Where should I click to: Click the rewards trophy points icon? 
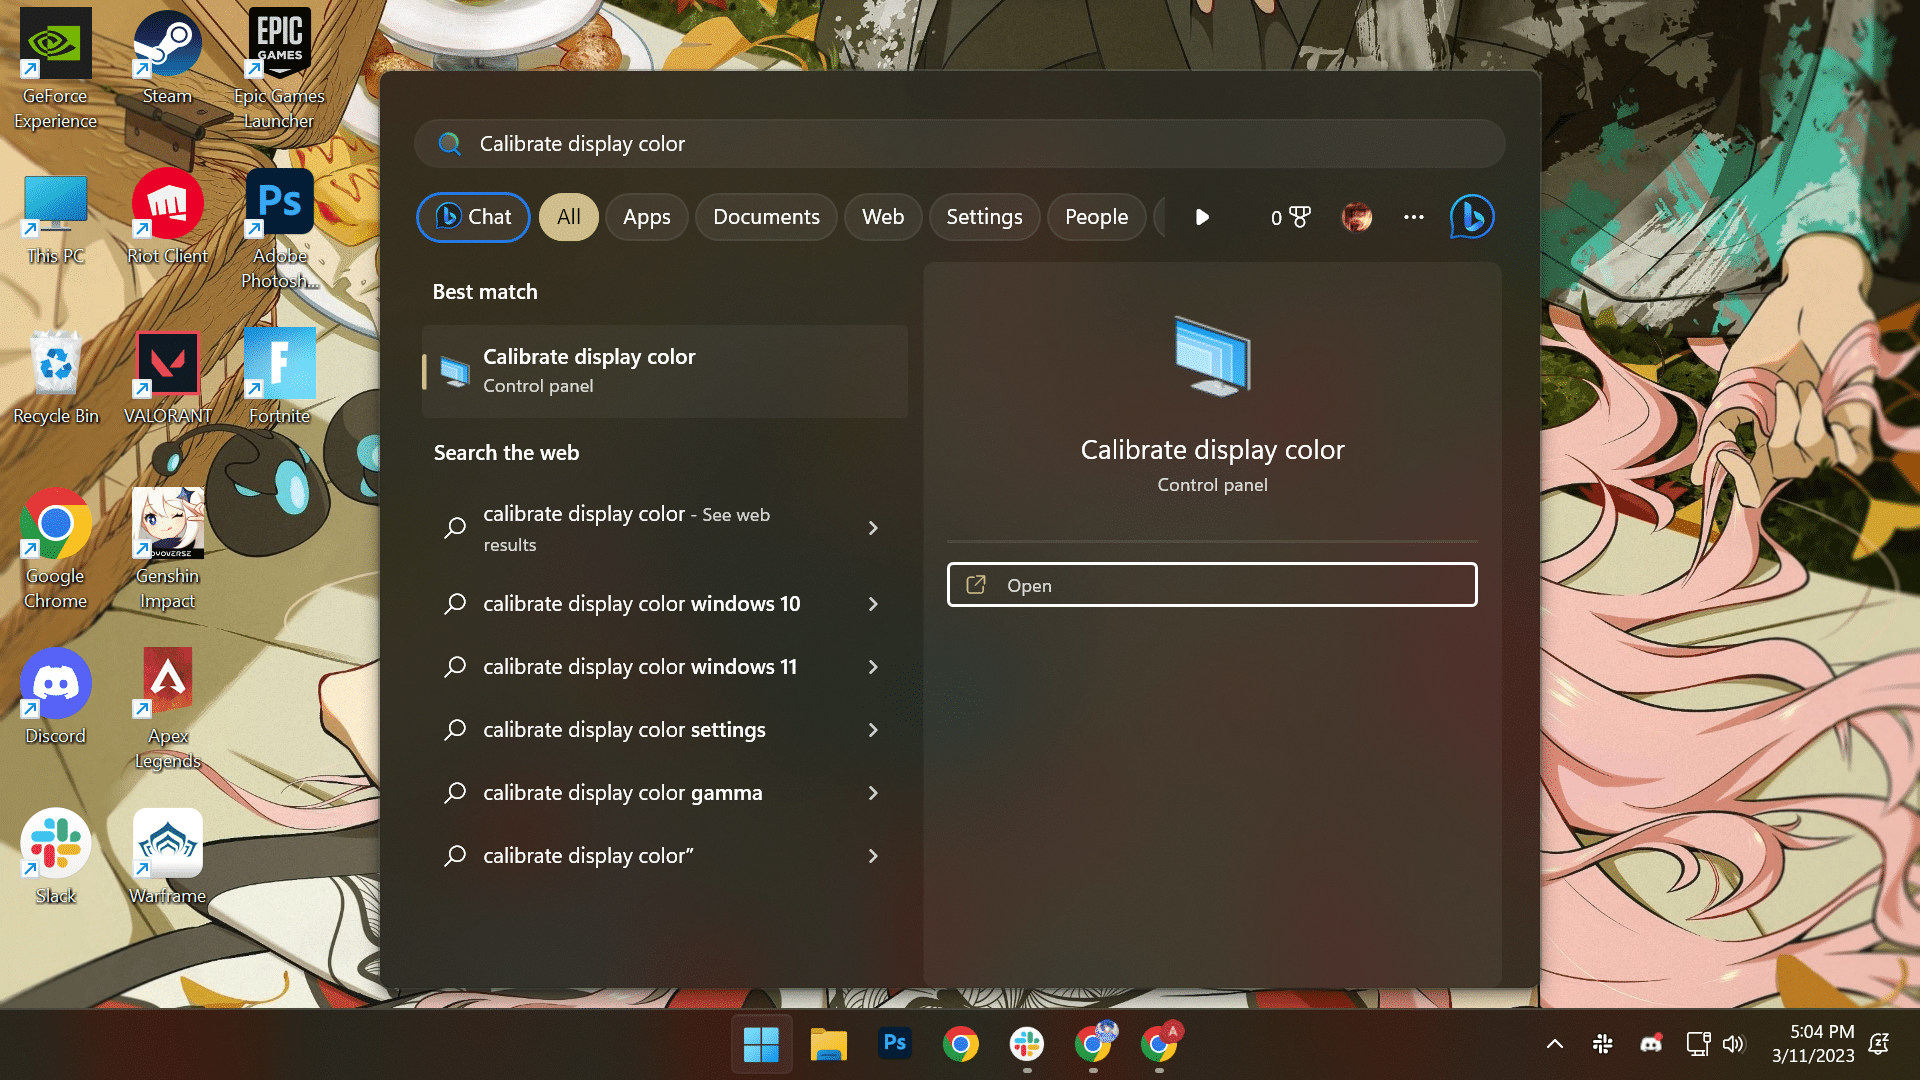tap(1290, 217)
